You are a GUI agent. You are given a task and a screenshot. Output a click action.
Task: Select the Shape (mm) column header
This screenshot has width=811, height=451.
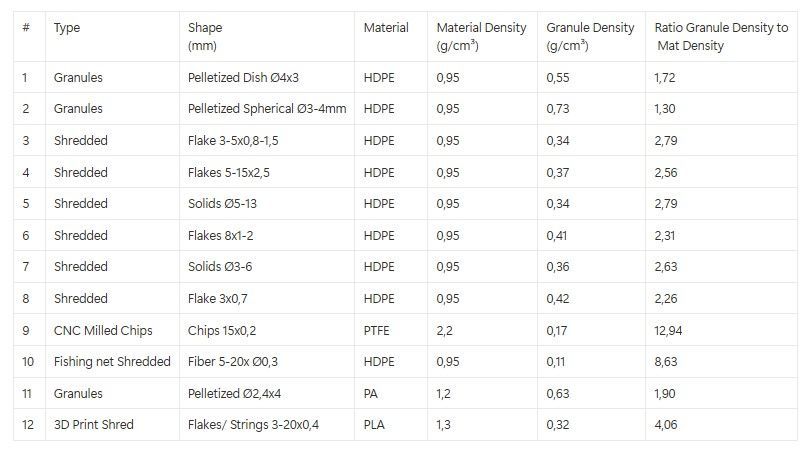(205, 36)
